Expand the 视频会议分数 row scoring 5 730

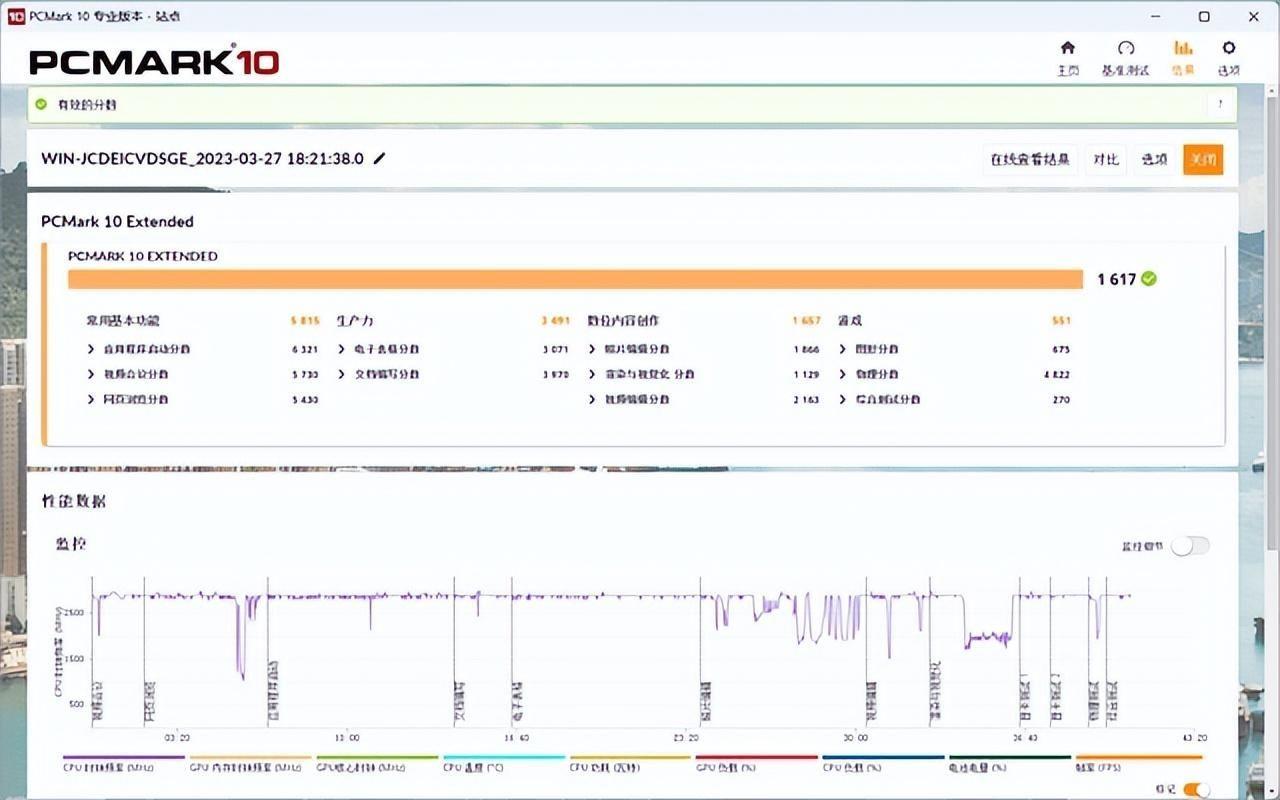point(204,374)
